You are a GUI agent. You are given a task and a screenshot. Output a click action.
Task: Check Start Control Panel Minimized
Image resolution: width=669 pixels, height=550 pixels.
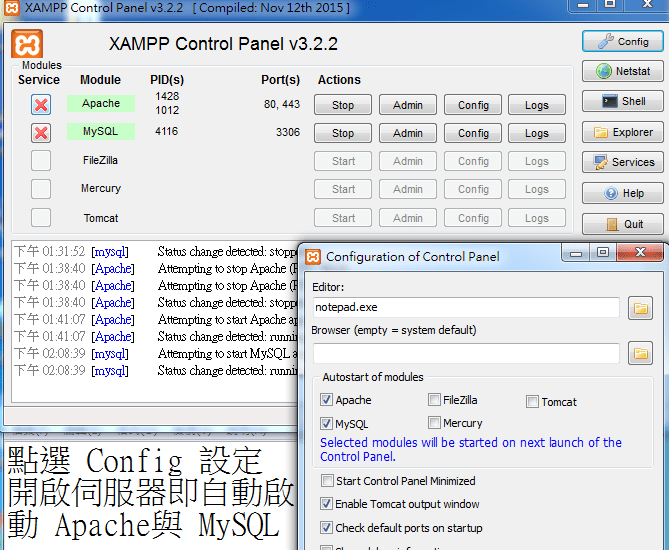327,481
